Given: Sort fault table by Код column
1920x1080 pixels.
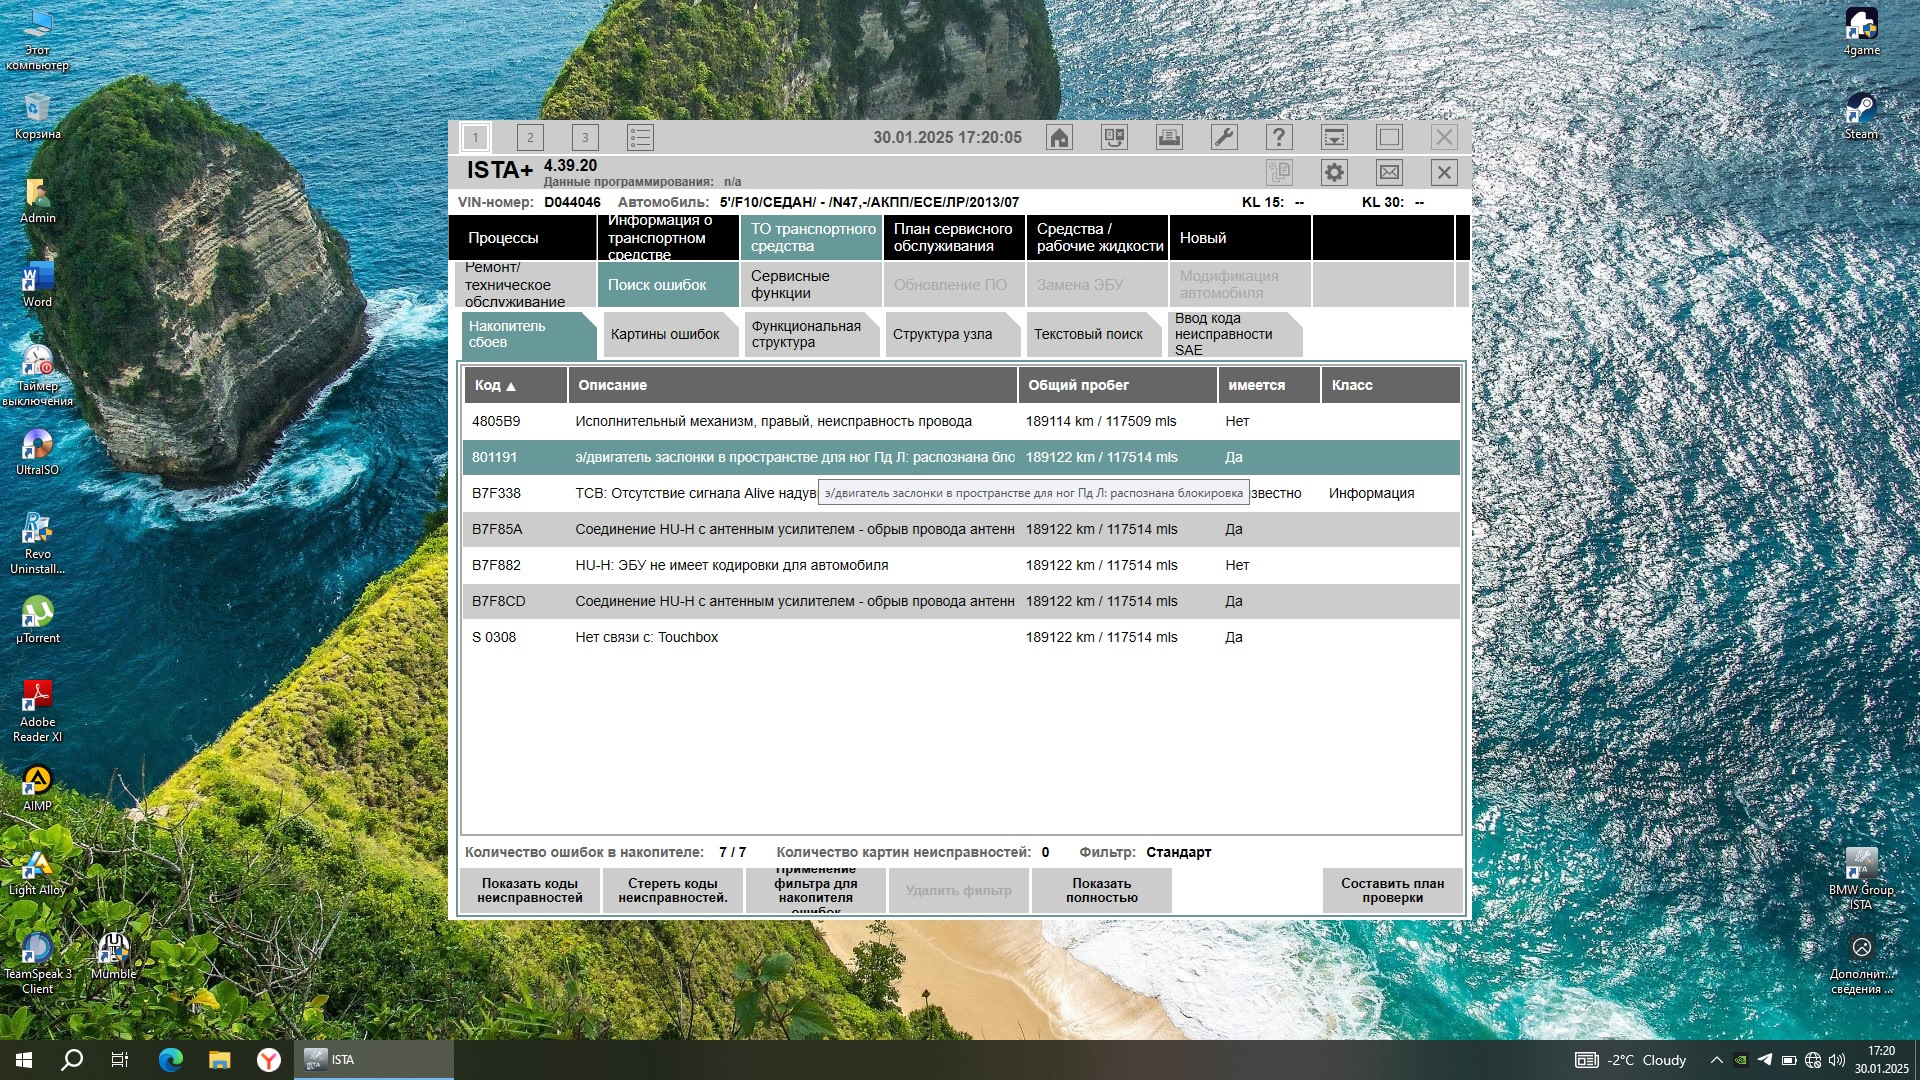Looking at the screenshot, I should pyautogui.click(x=515, y=385).
